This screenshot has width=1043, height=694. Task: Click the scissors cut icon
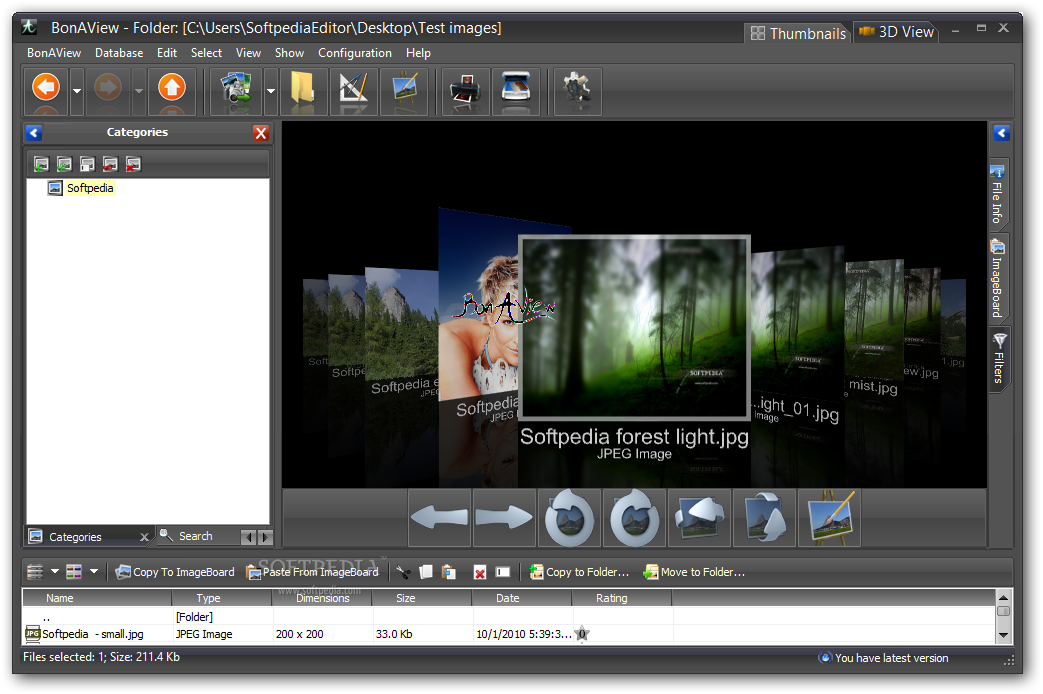coord(403,572)
